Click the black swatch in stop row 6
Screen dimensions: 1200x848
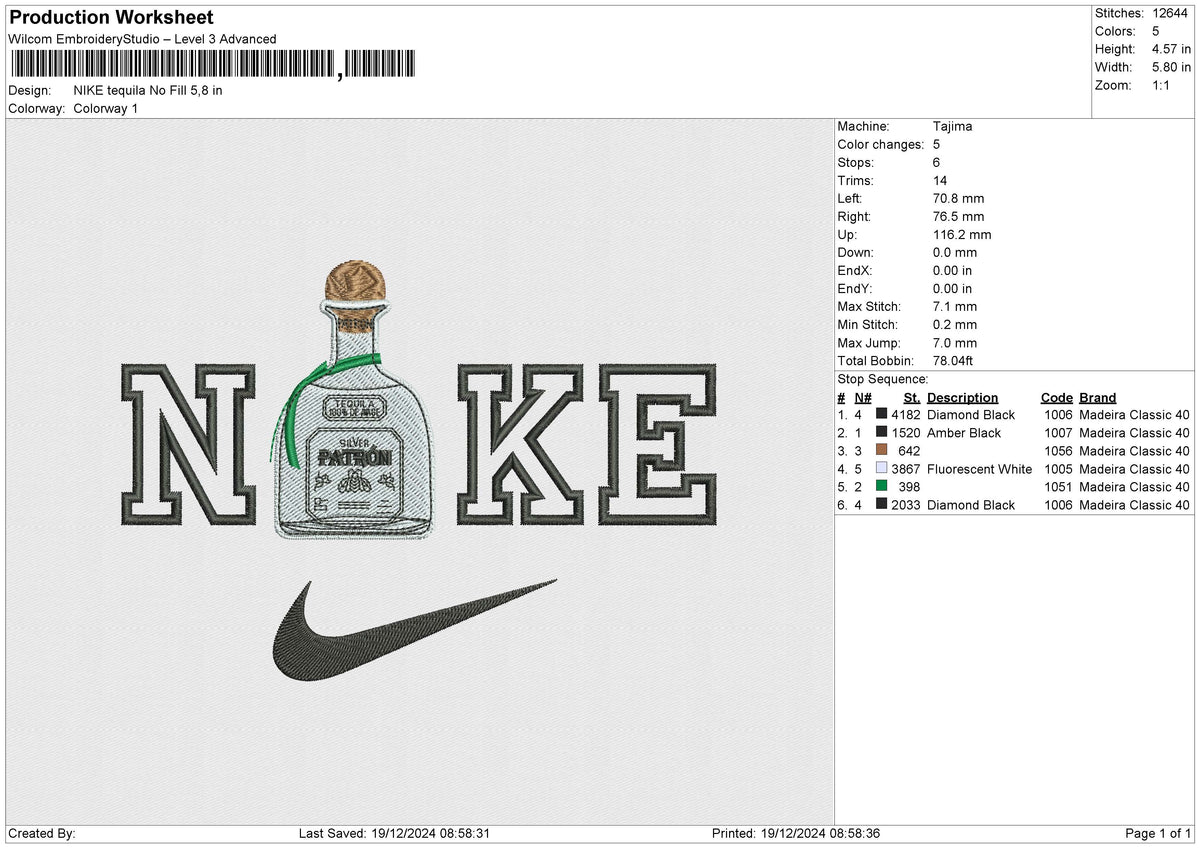pos(881,505)
